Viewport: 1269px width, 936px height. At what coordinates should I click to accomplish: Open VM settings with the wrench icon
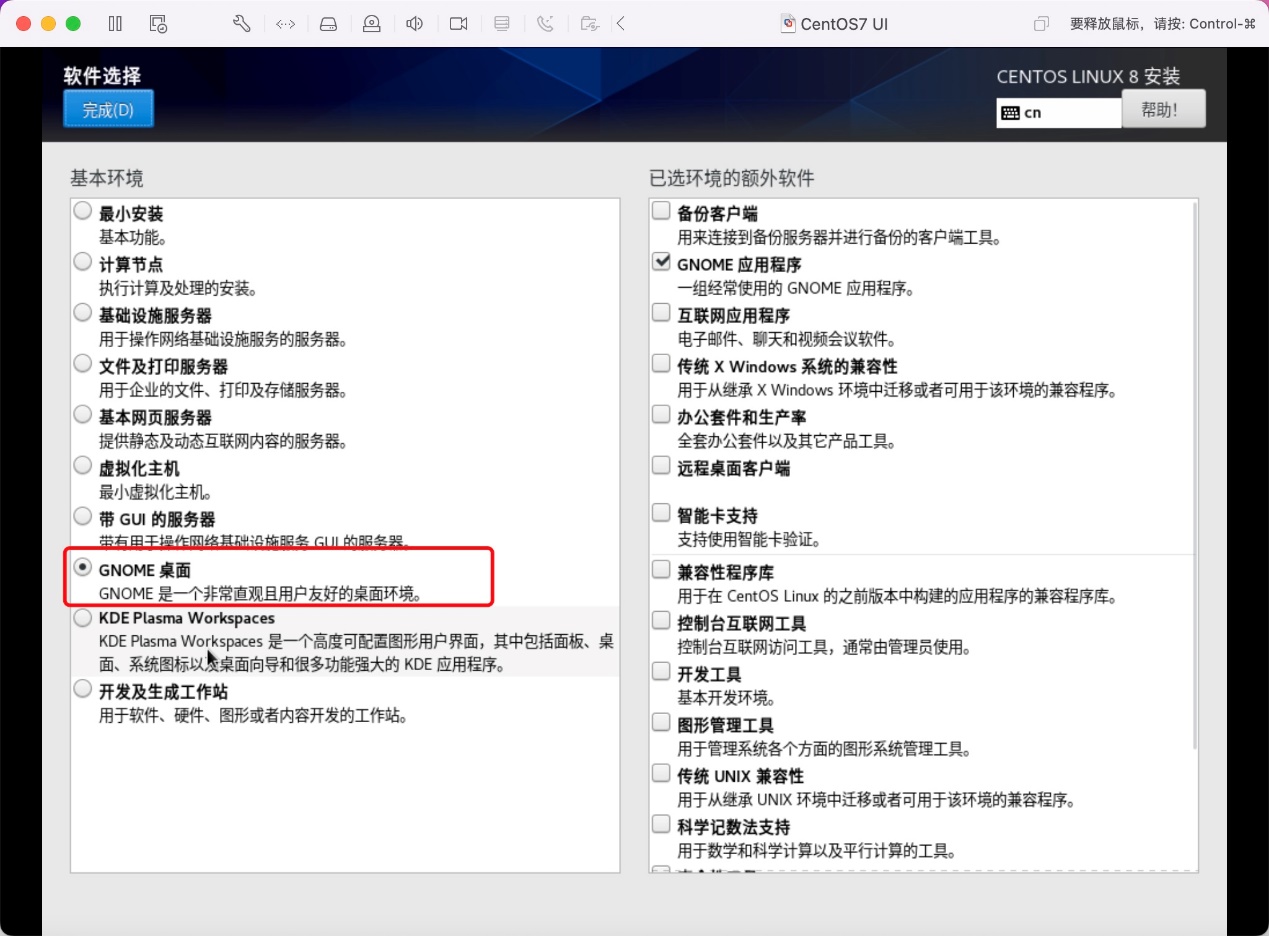click(241, 24)
